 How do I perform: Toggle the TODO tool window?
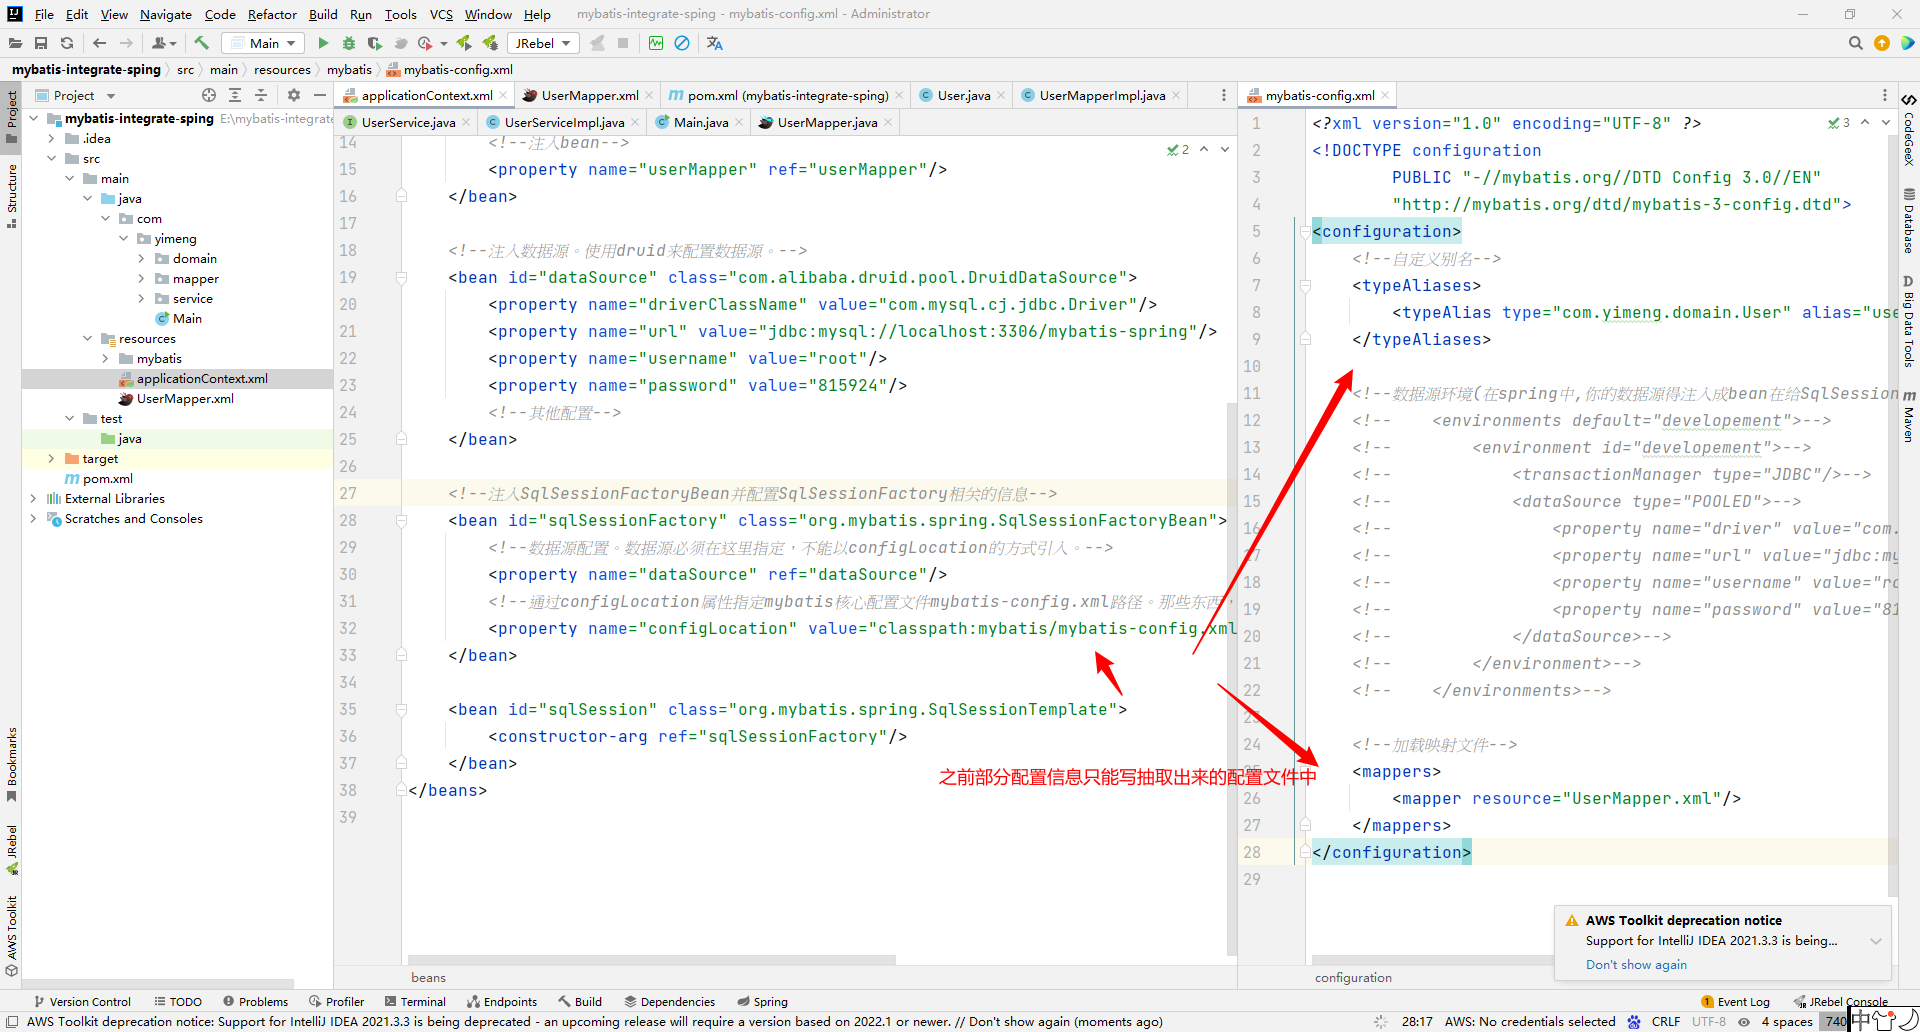click(x=178, y=1001)
